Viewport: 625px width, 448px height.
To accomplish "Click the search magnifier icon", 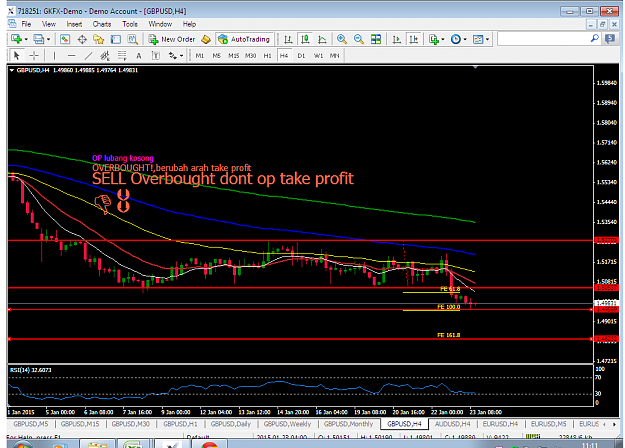I will pos(594,39).
